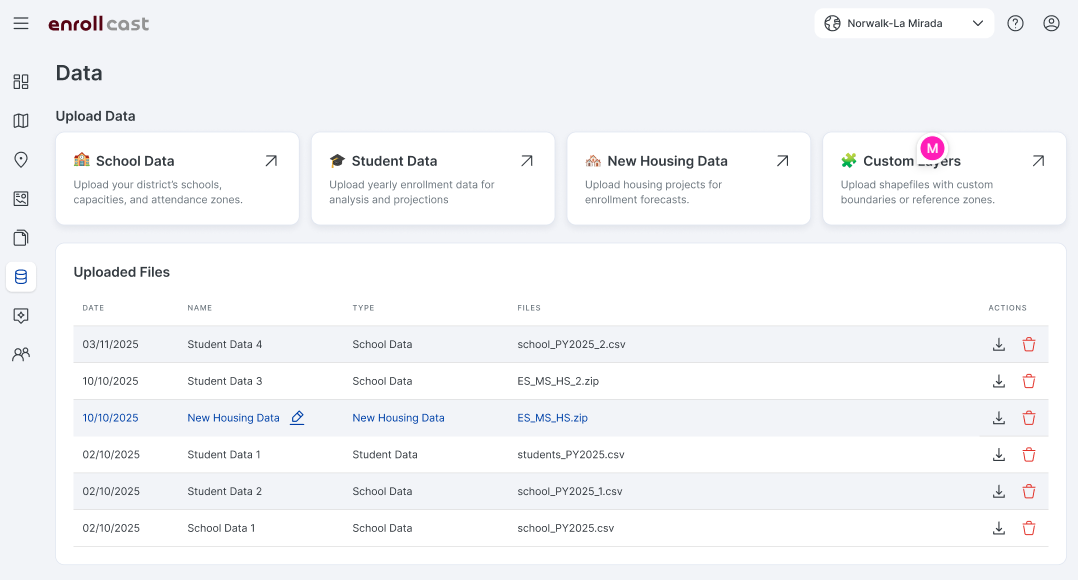
Task: Download the Student Data 4 file
Action: 998,345
